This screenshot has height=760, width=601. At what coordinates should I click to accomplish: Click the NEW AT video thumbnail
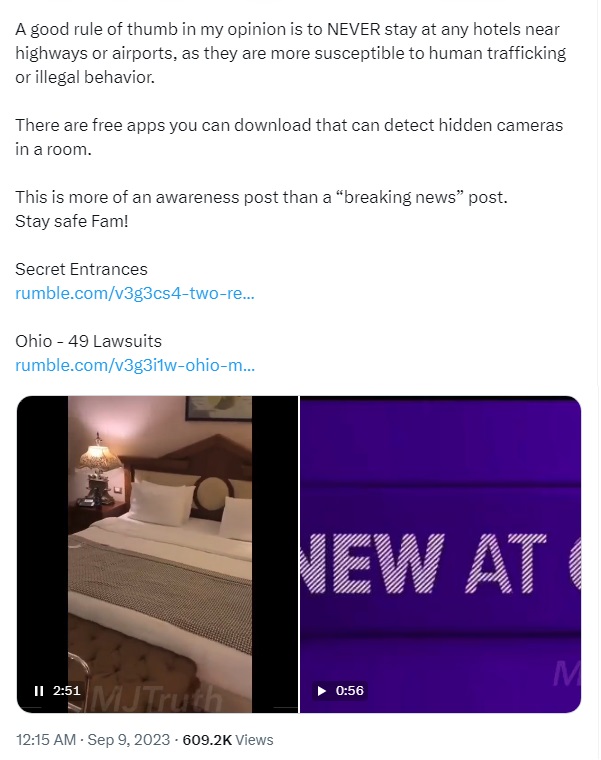point(441,554)
